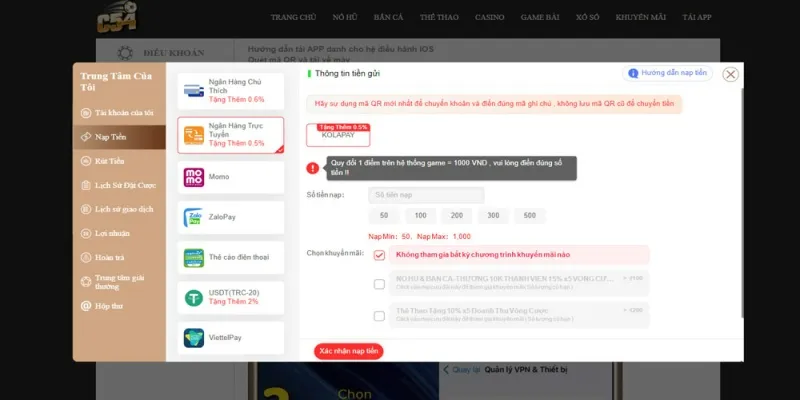Click the Số tiền nạp input field
This screenshot has height=400, width=800.
[426, 195]
